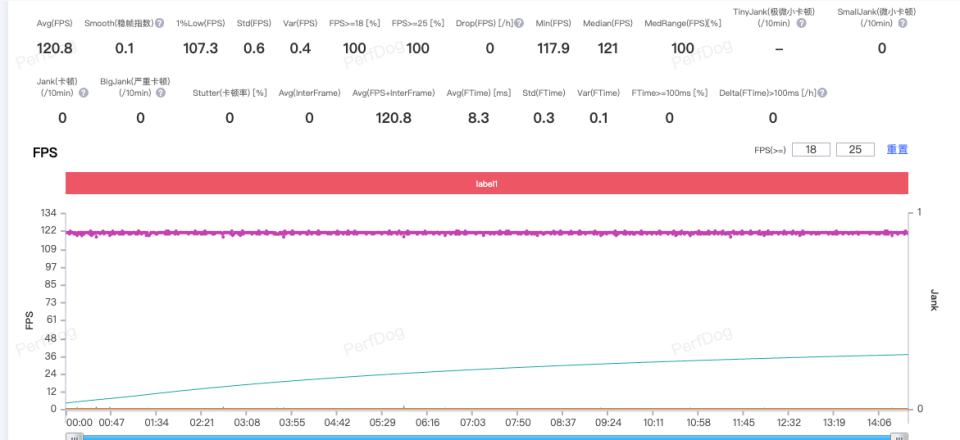Screen dimensions: 960x440
Task: Show TinyJank(极微小卡顿) help tooltip icon
Action: pyautogui.click(x=801, y=23)
